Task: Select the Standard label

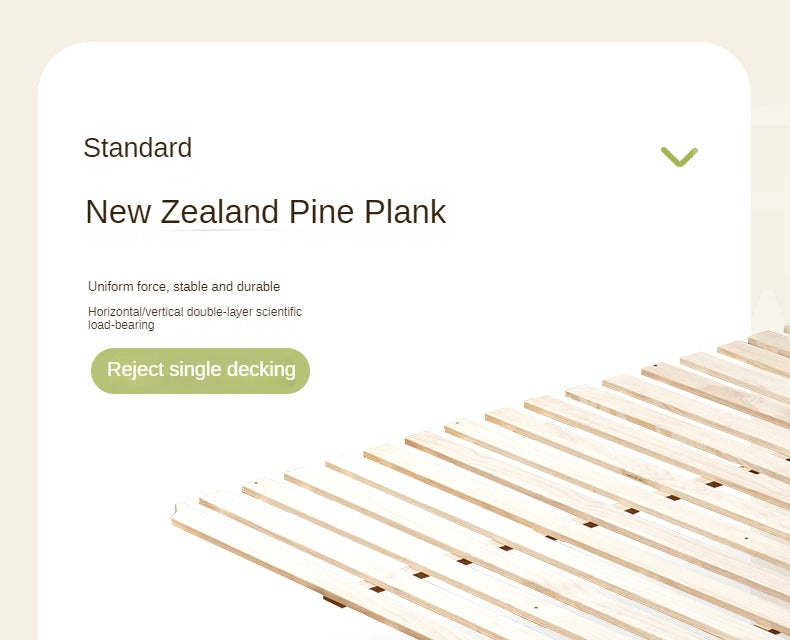Action: [x=137, y=148]
